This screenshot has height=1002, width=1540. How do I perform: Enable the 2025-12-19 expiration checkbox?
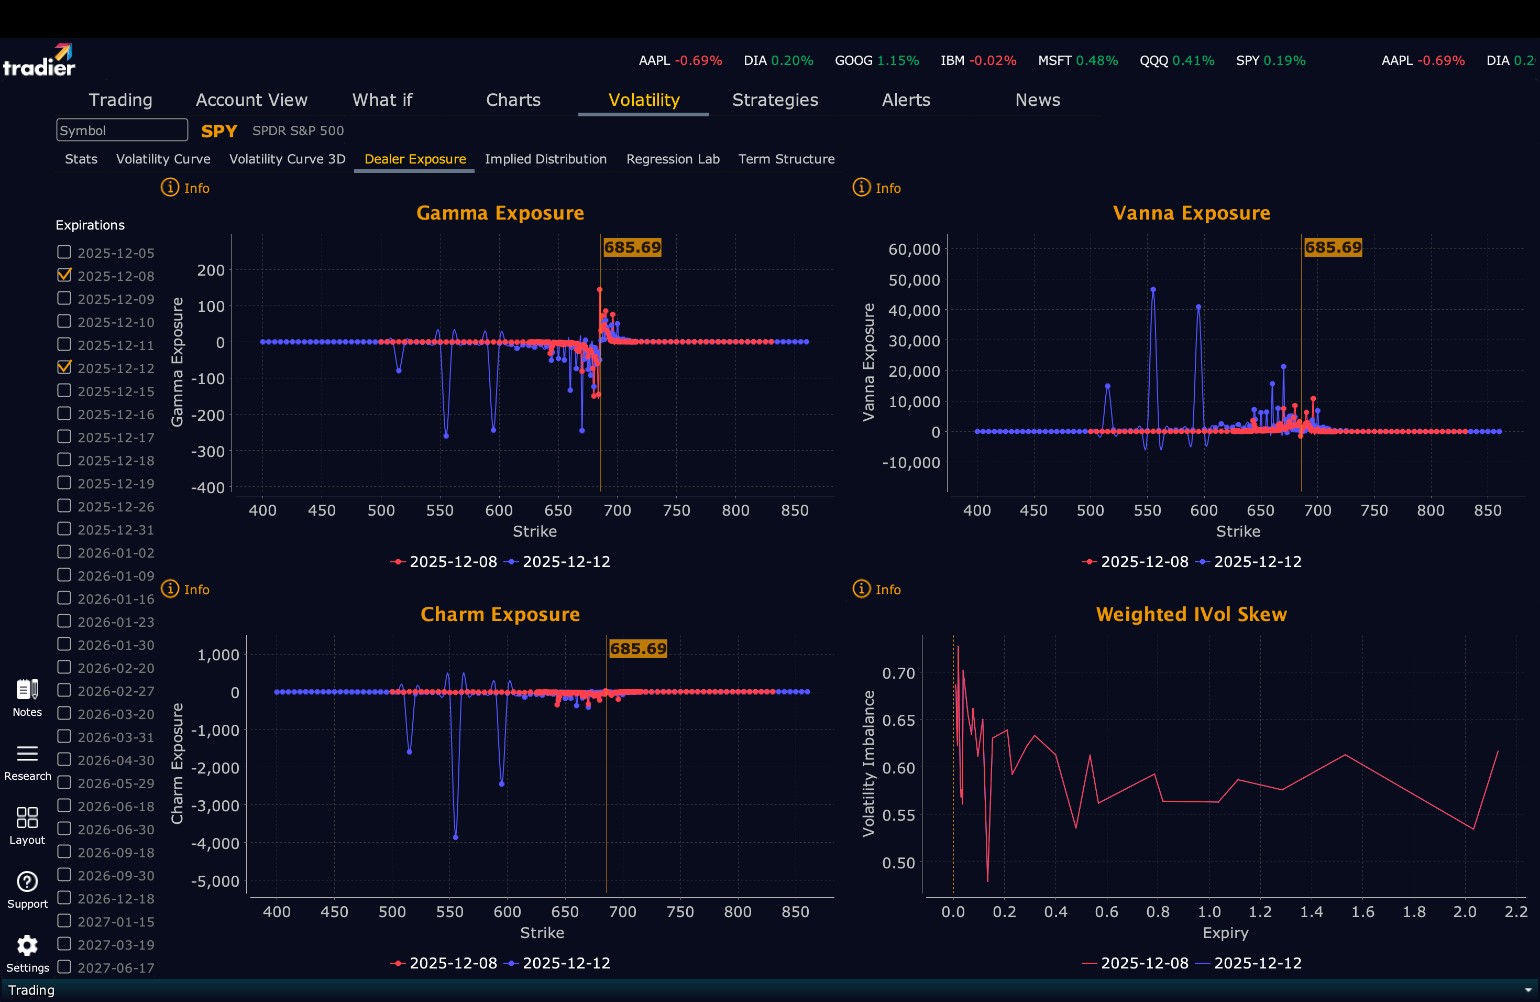(x=64, y=482)
